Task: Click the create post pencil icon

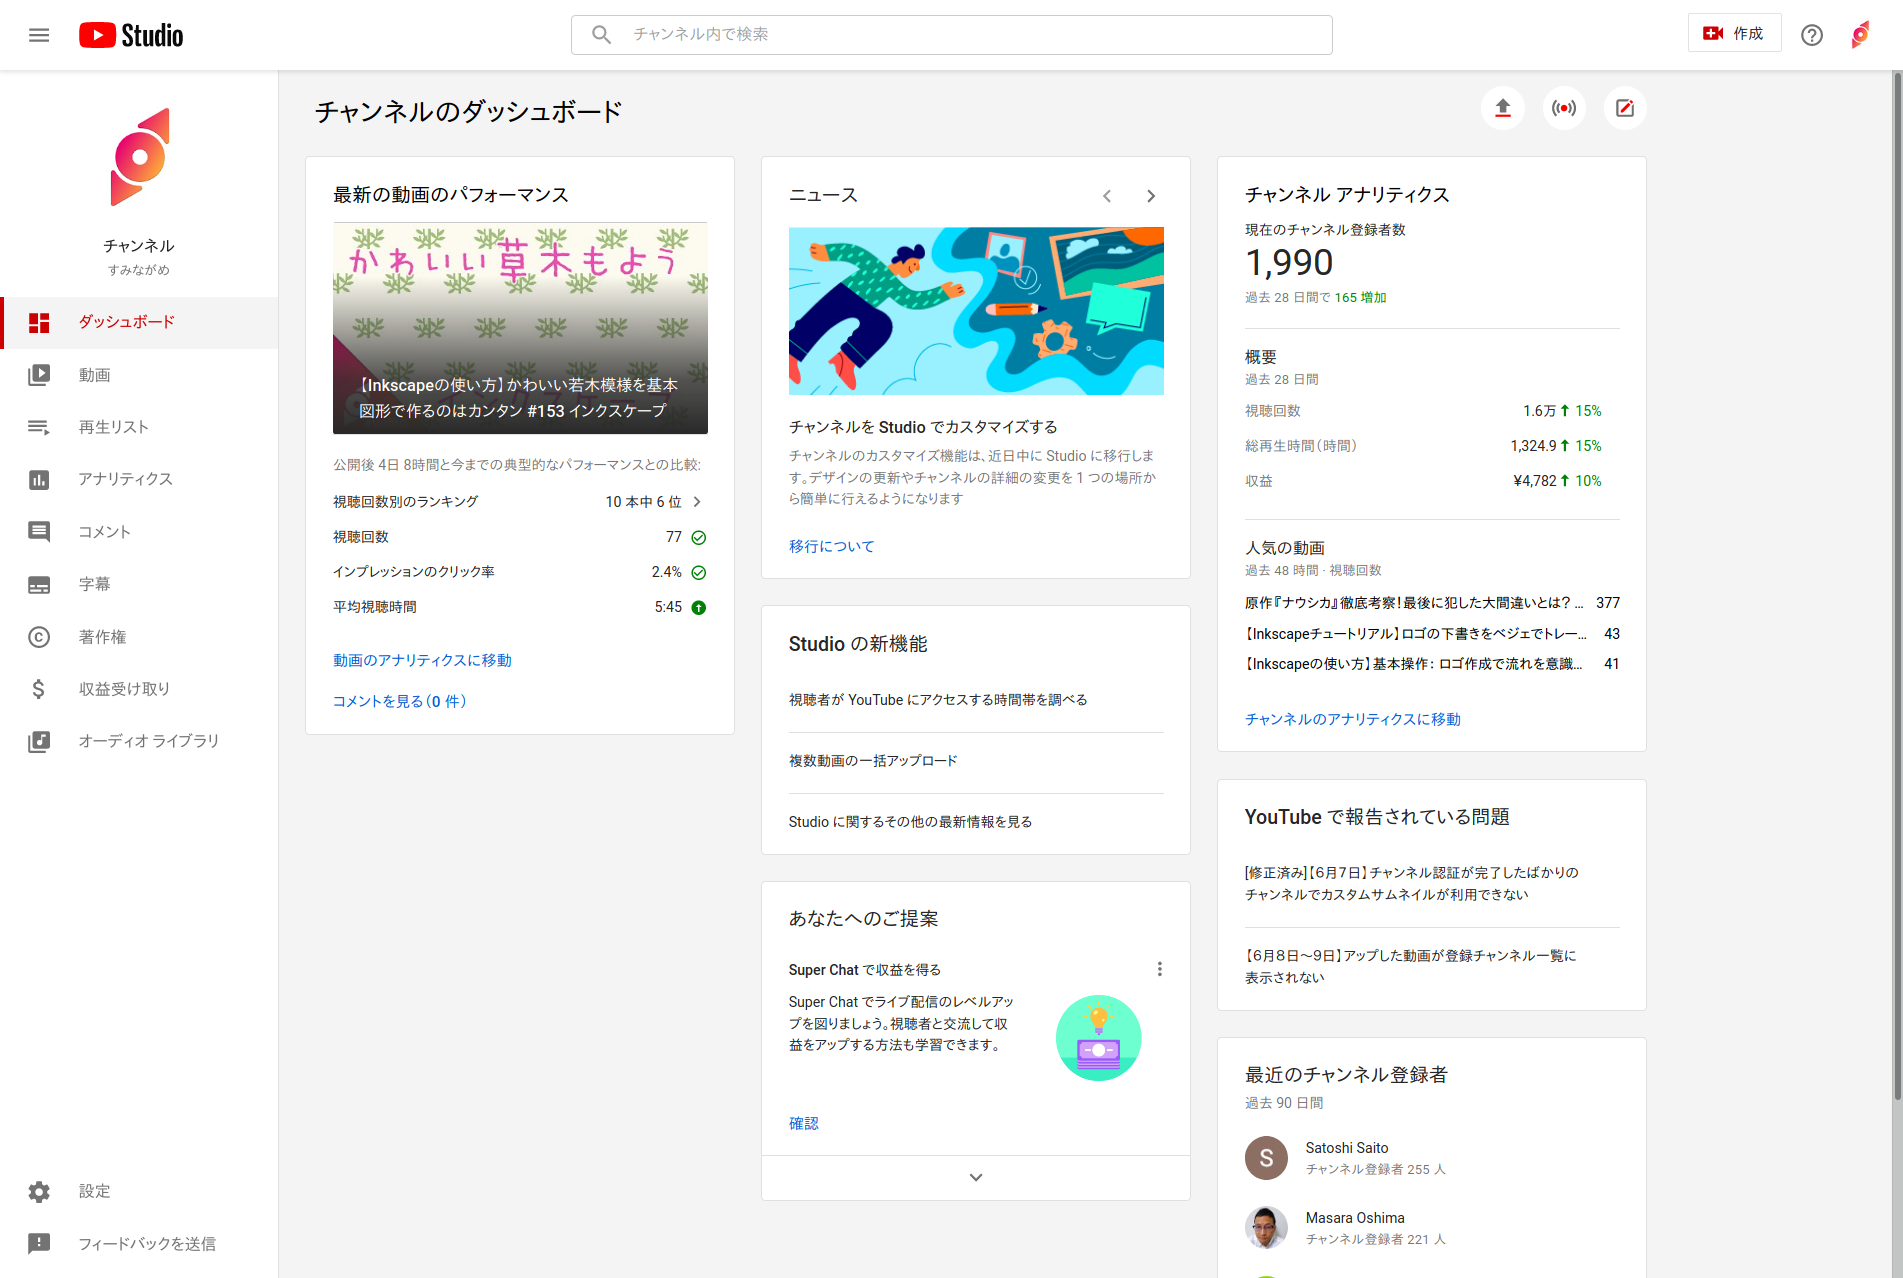Action: point(1625,108)
